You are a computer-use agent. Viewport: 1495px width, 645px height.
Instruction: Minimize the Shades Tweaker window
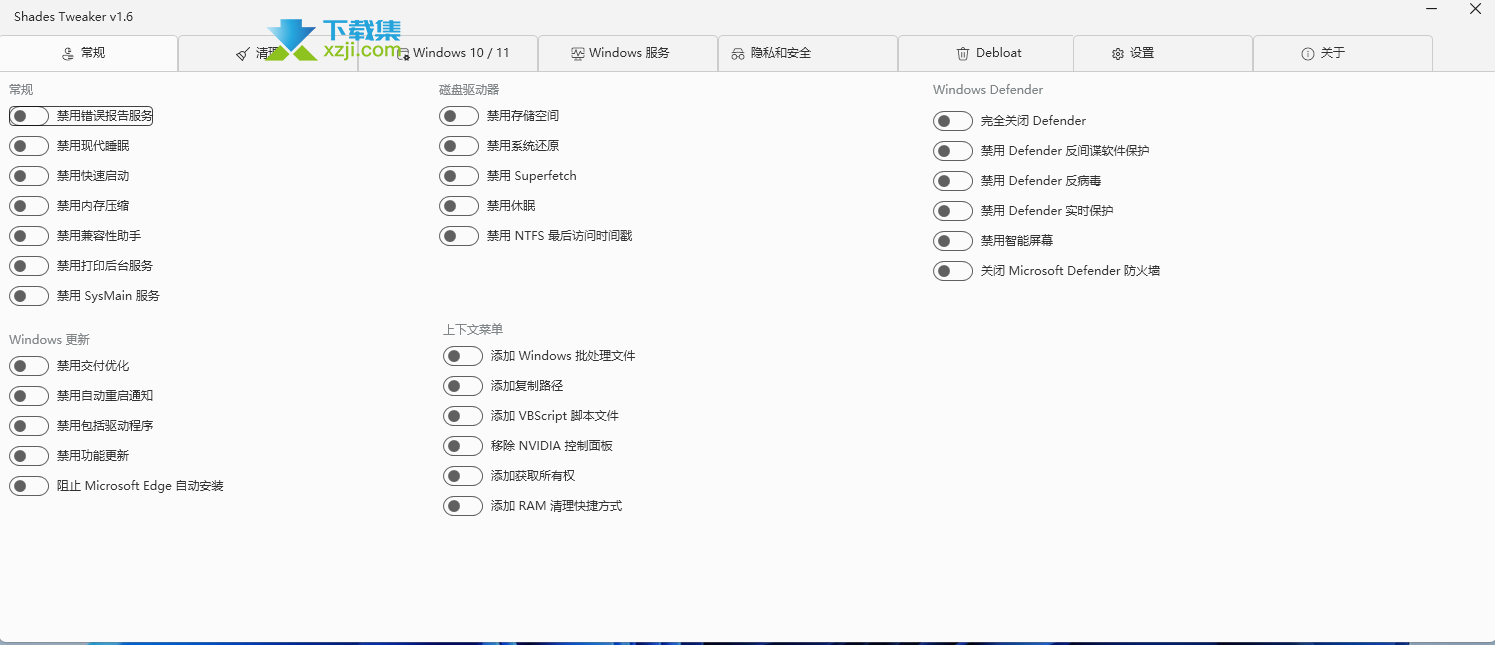click(1432, 9)
